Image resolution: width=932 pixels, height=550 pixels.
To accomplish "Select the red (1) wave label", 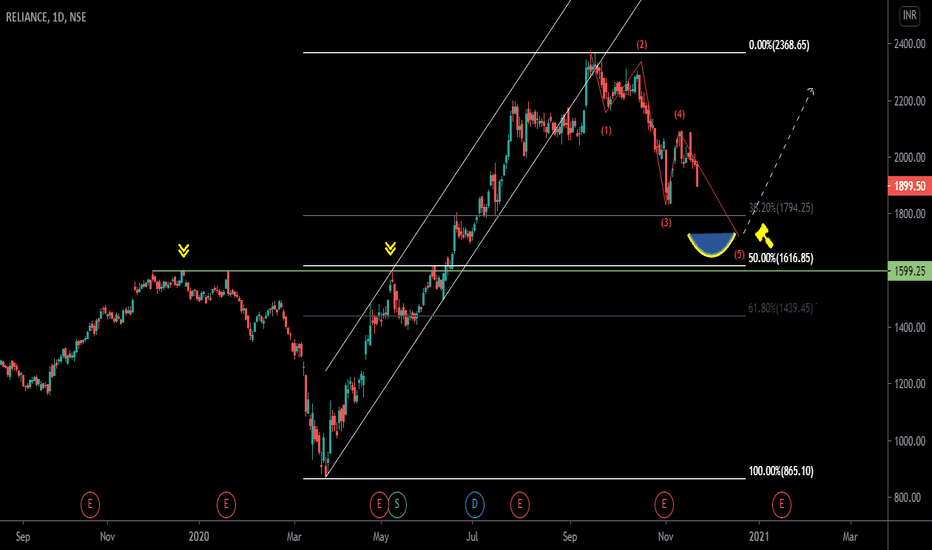I will click(606, 130).
